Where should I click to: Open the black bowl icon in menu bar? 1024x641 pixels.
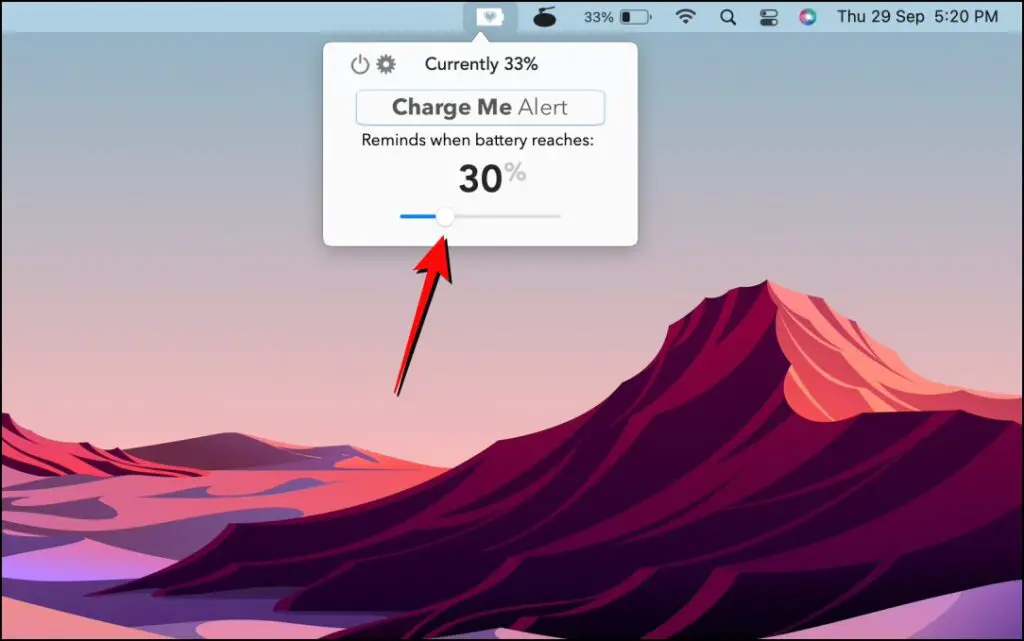click(544, 17)
